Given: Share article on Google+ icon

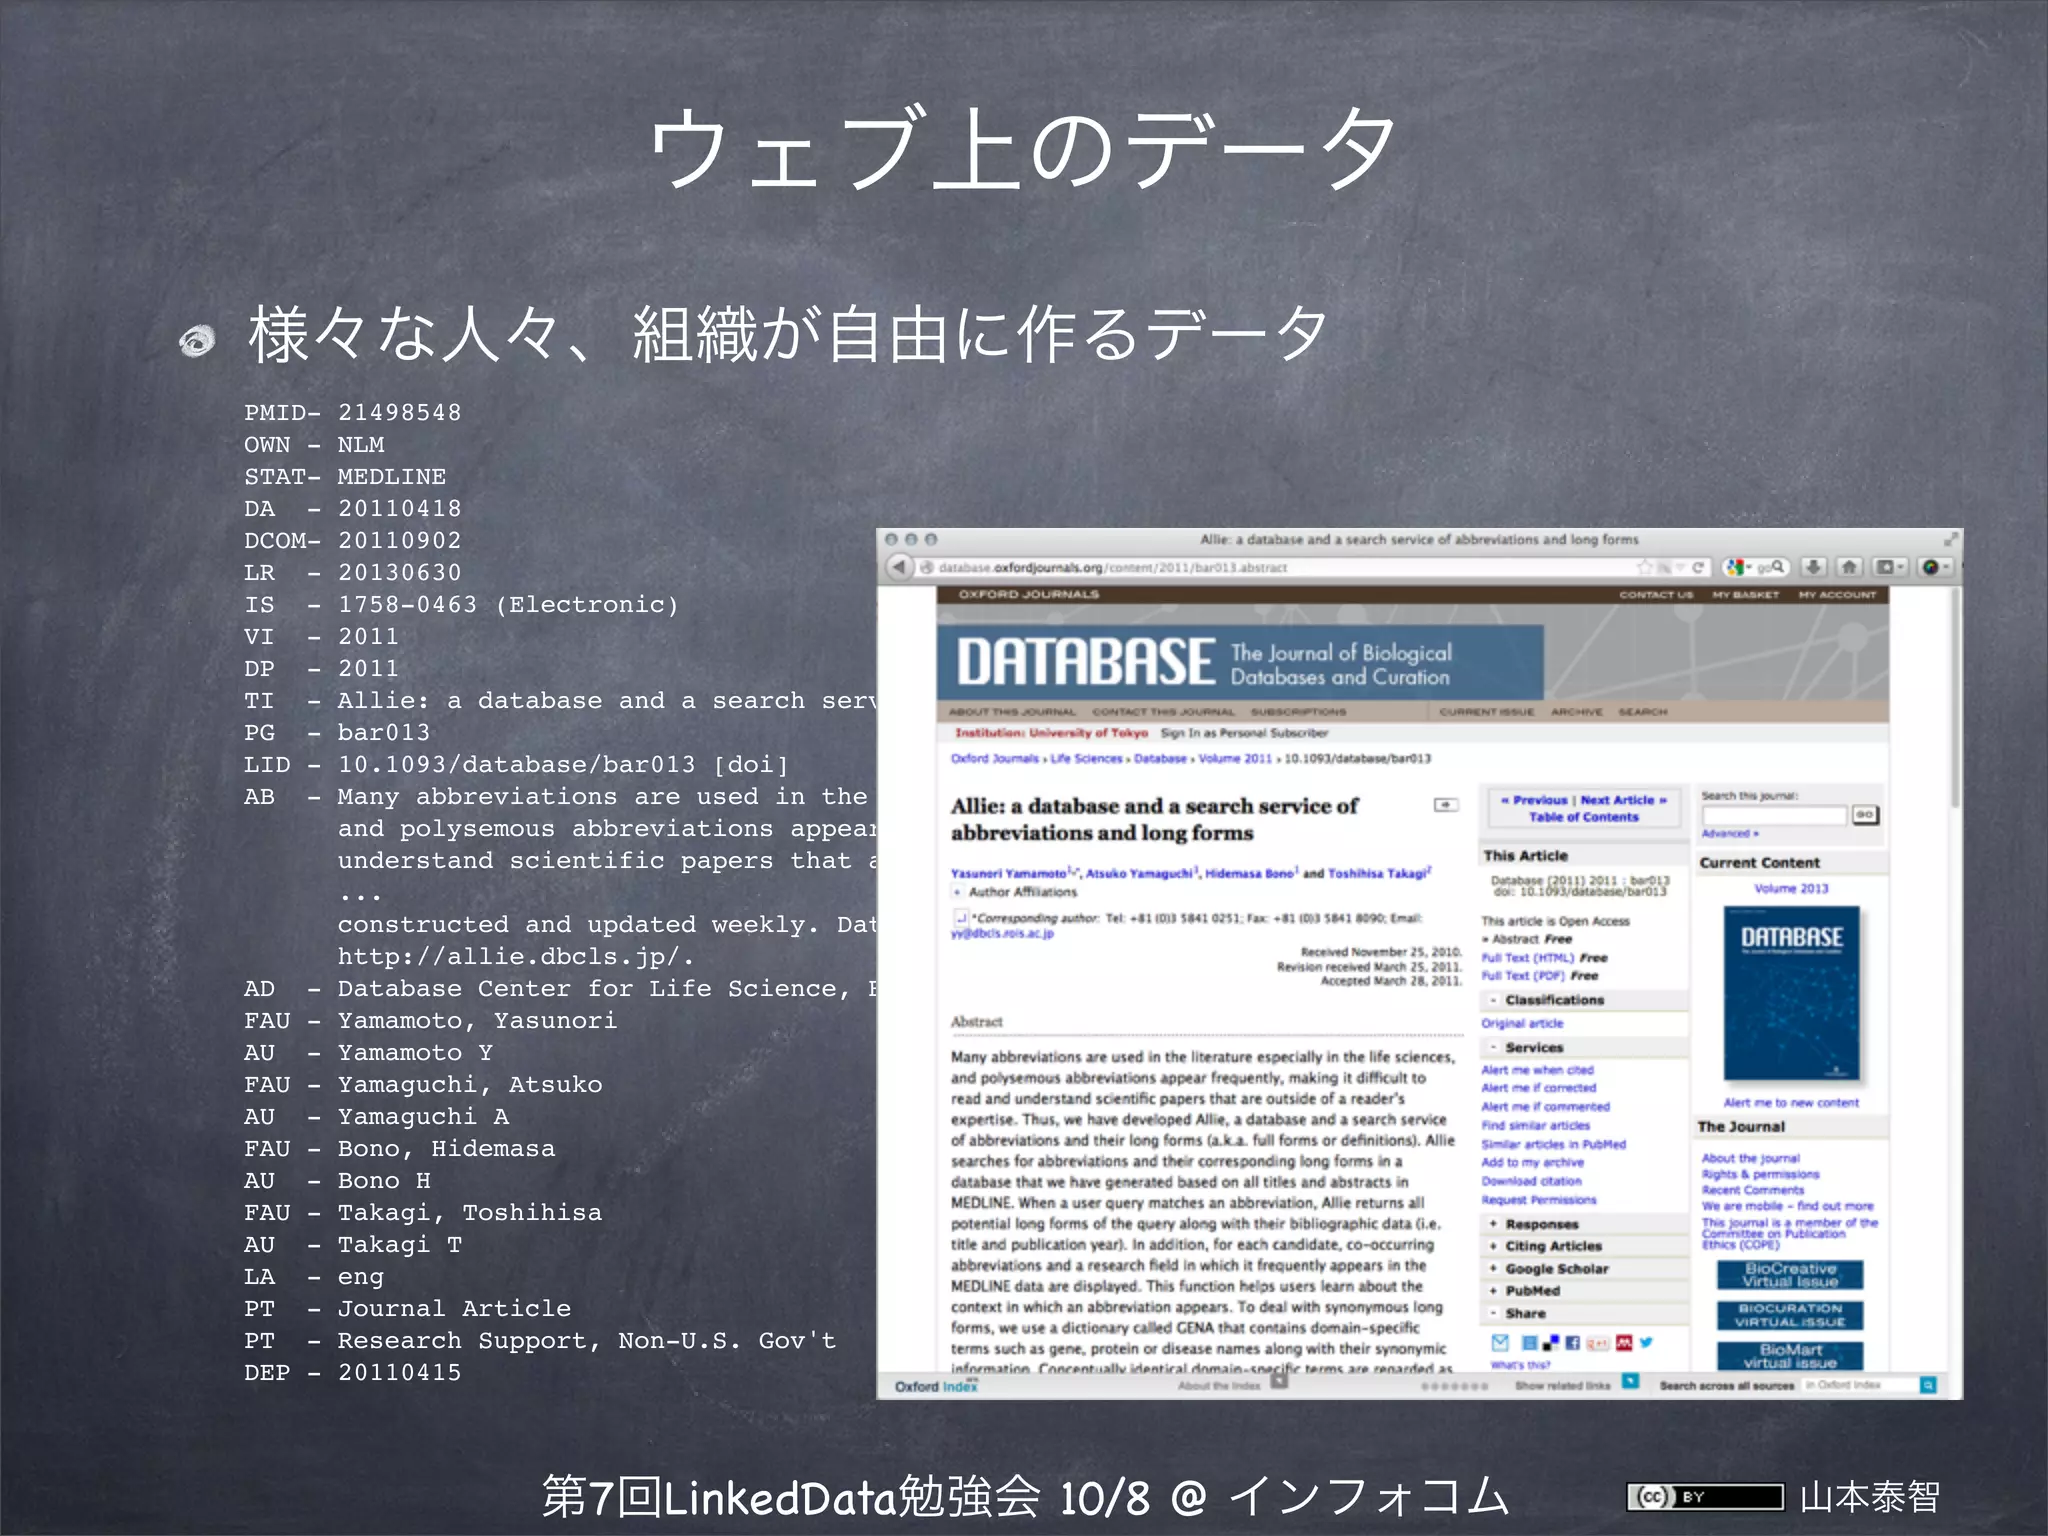Looking at the screenshot, I should click(x=1597, y=1342).
